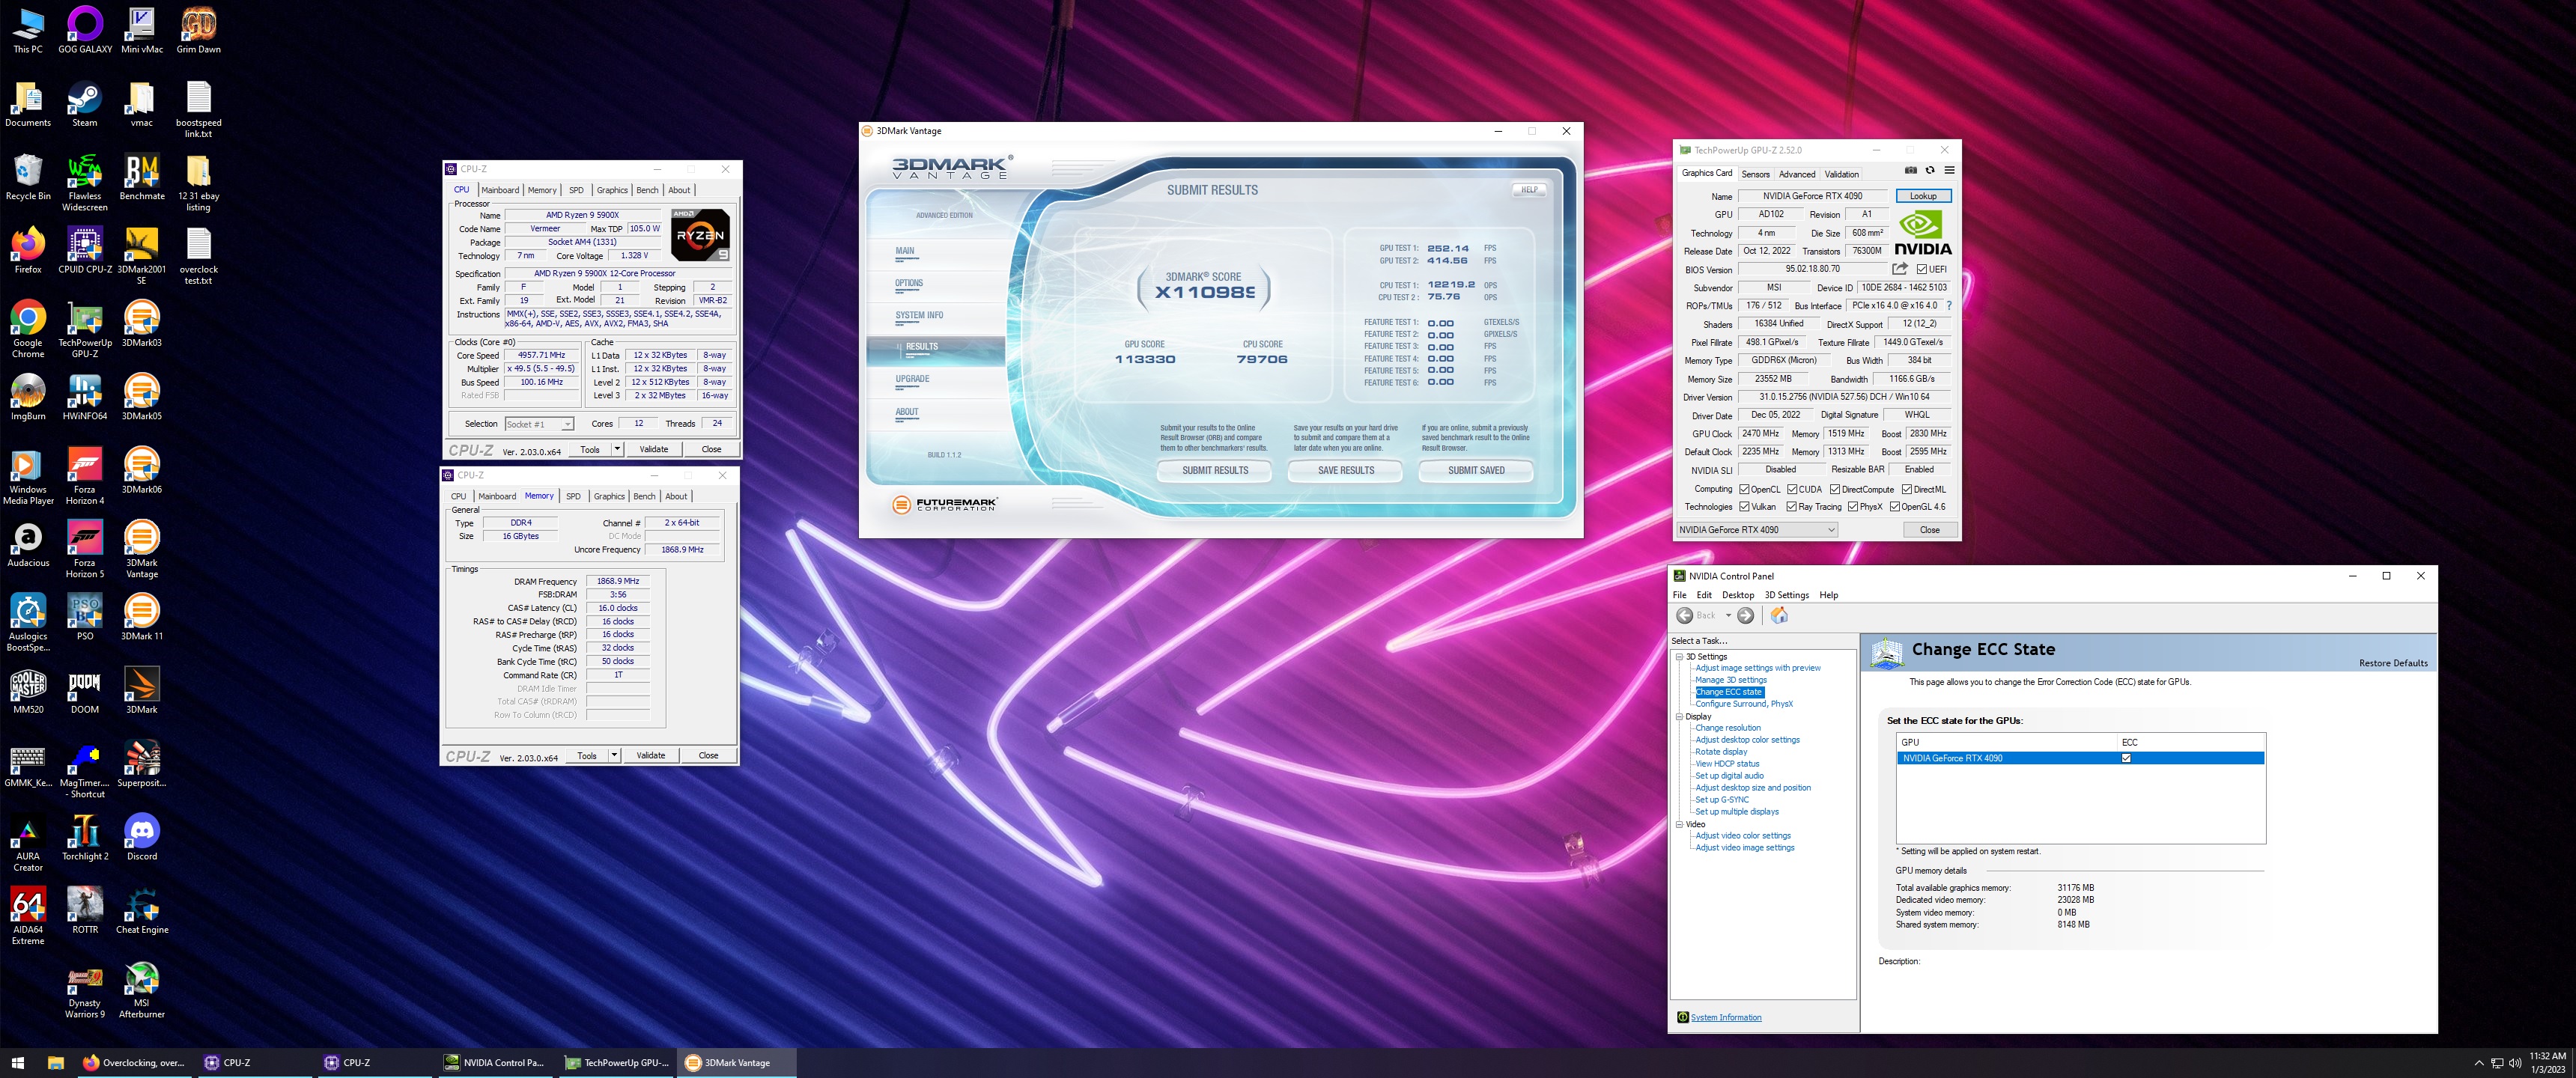Uncheck ECC checkbox for RTX 4090
The height and width of the screenshot is (1078, 2576).
click(x=2126, y=758)
